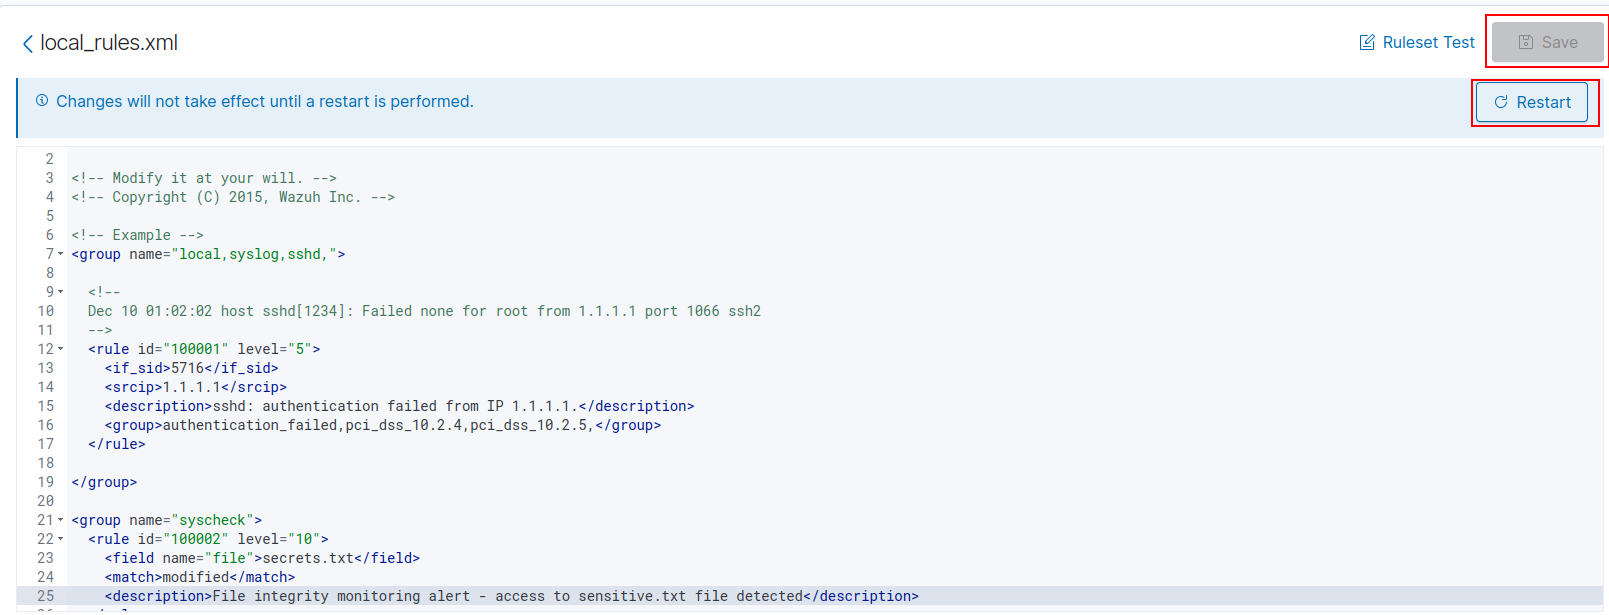Viewport: 1609px width, 615px height.
Task: Place cursor on the secrets.txt field line
Action: click(x=262, y=558)
